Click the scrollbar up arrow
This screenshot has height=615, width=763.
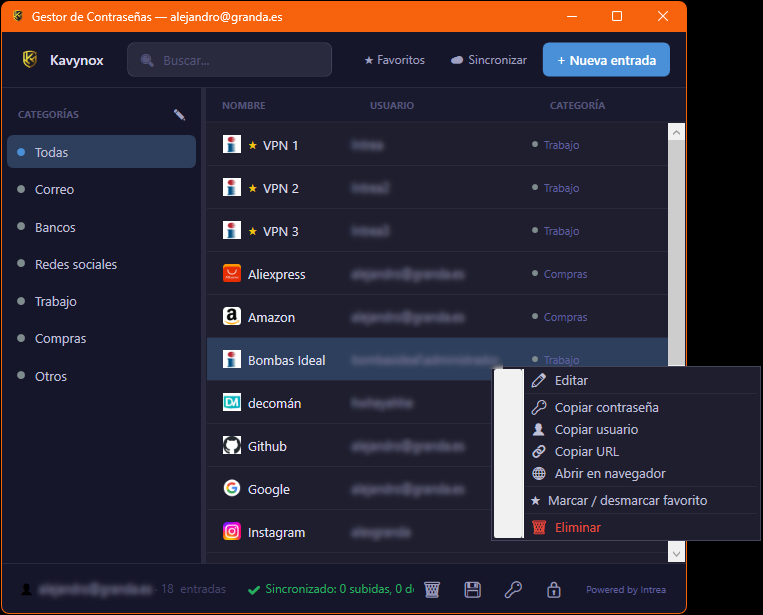[x=676, y=132]
